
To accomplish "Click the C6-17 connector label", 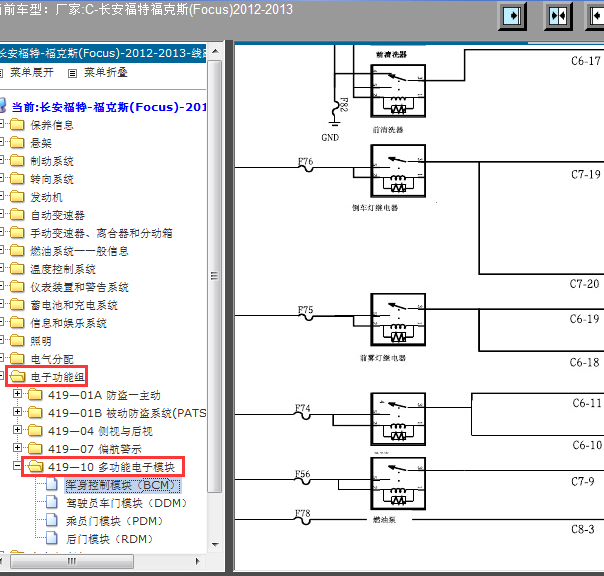I will pos(586,61).
